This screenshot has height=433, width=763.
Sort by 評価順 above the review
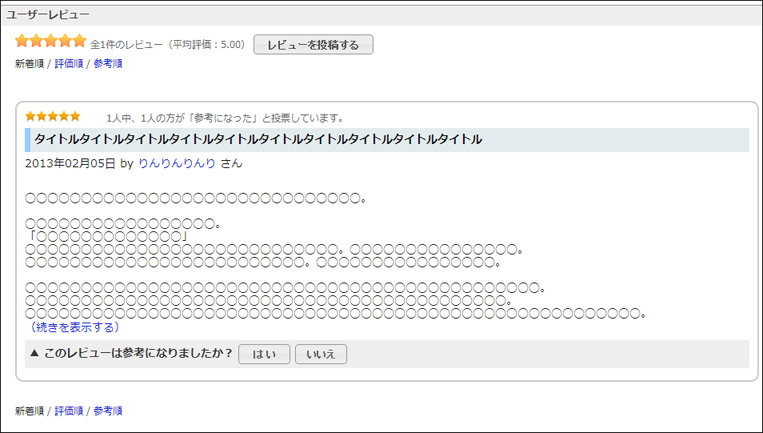(x=68, y=64)
